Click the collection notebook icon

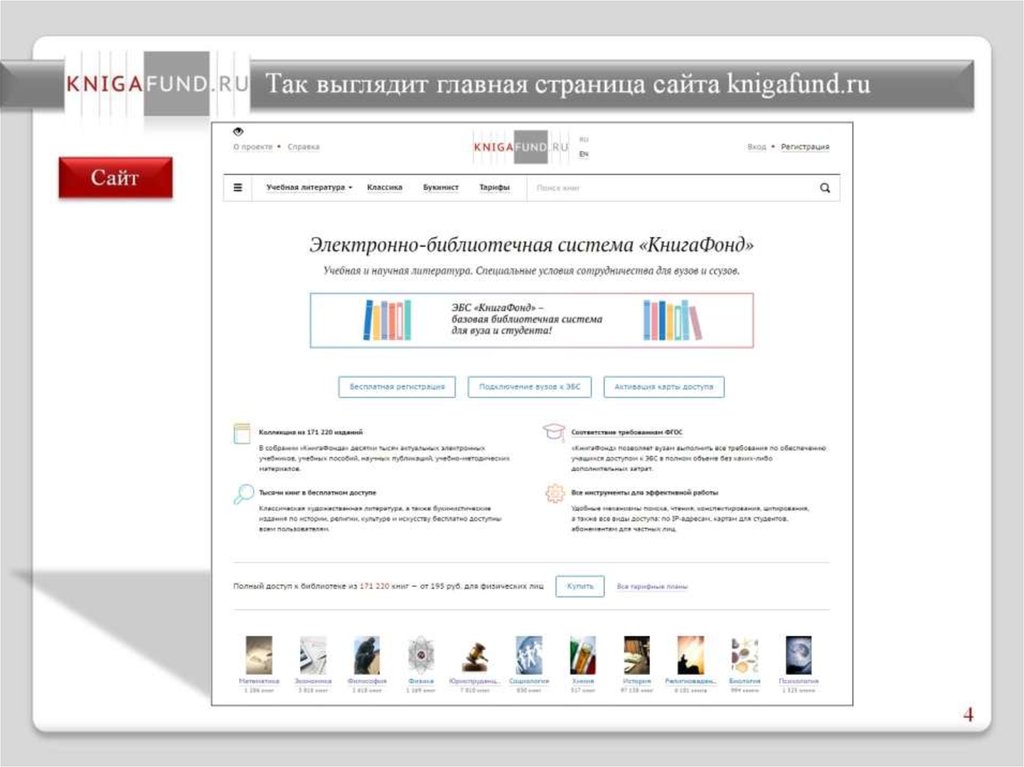point(242,434)
